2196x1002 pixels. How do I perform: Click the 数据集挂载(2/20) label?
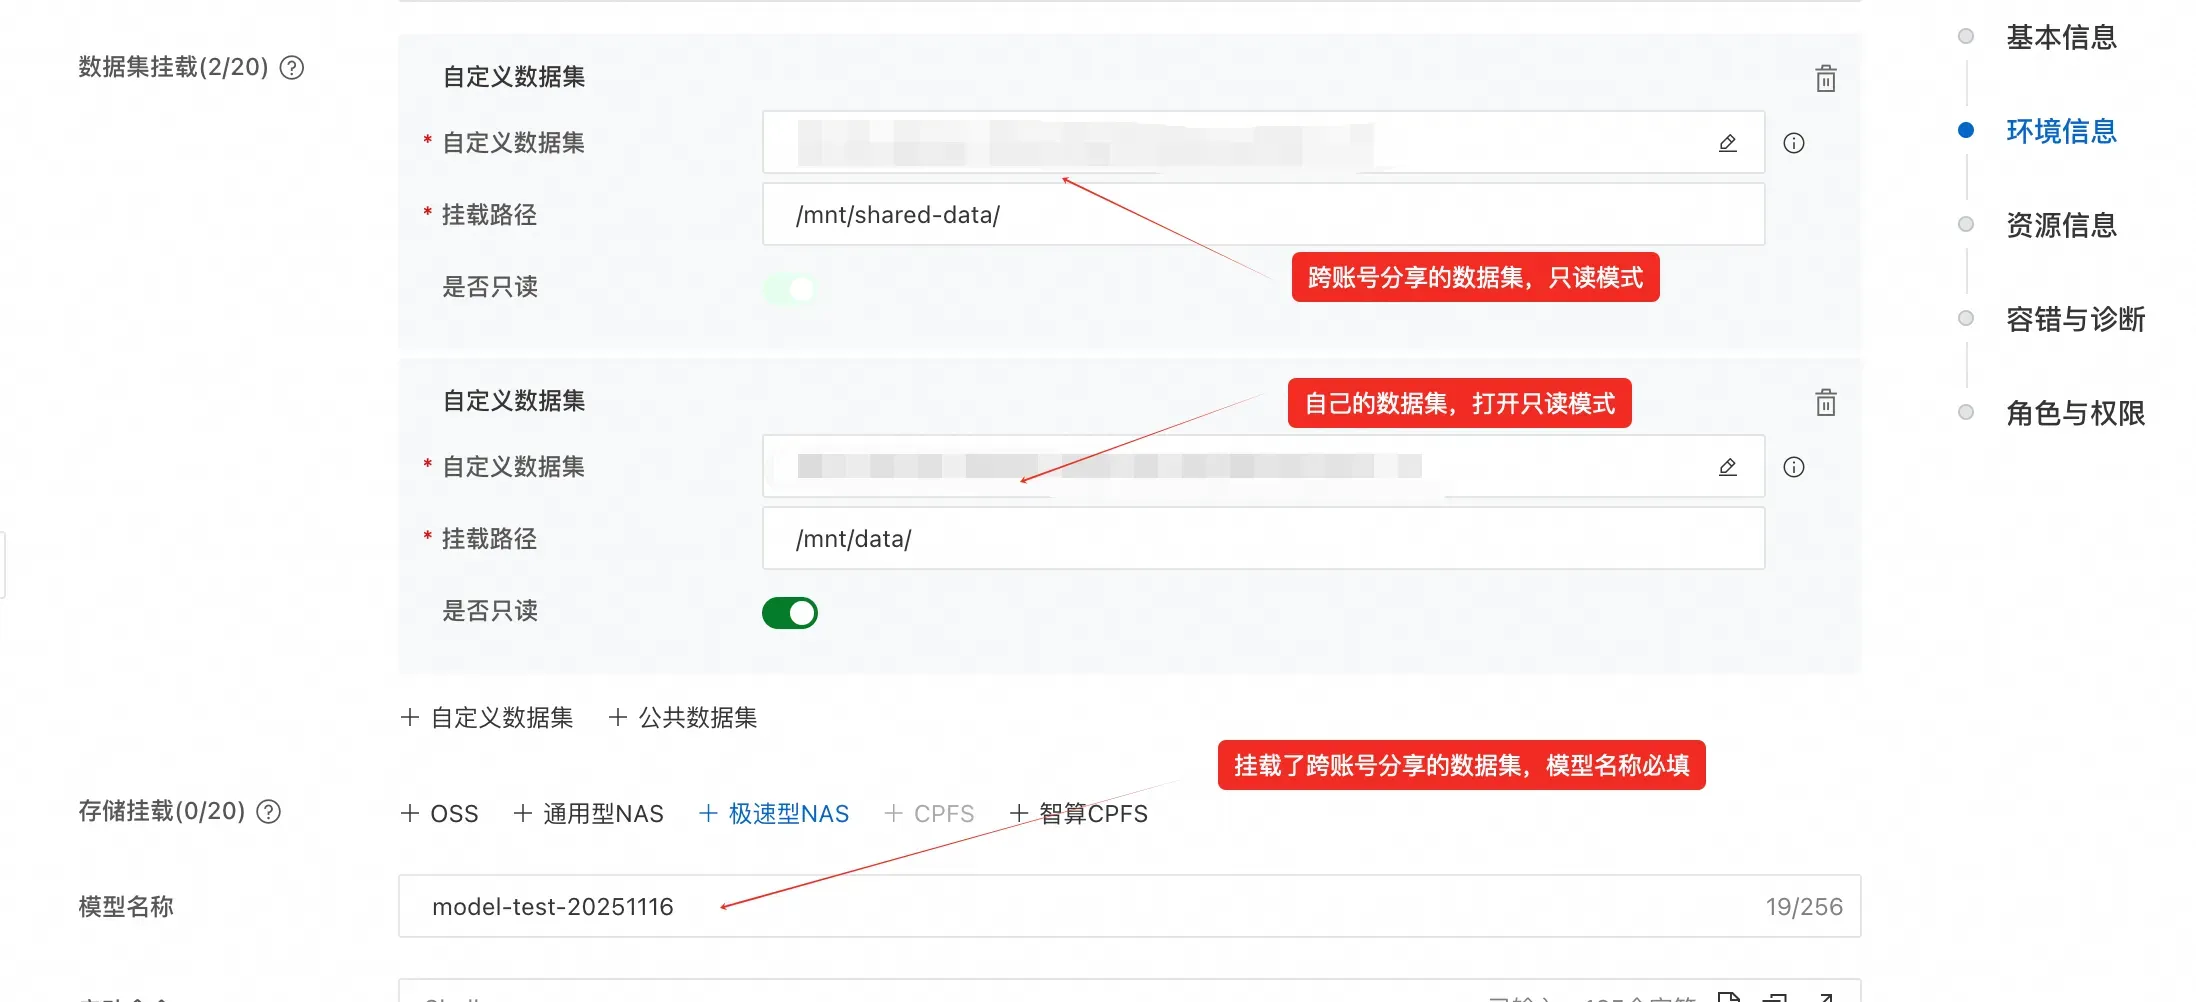[x=174, y=67]
